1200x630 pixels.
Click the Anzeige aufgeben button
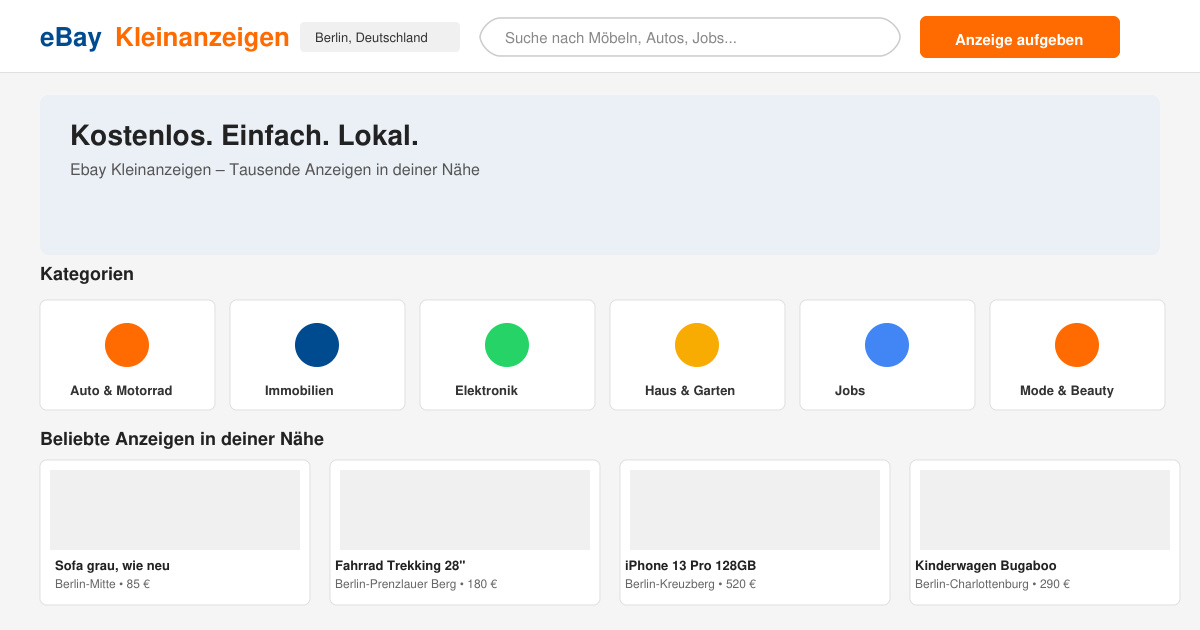point(1020,37)
